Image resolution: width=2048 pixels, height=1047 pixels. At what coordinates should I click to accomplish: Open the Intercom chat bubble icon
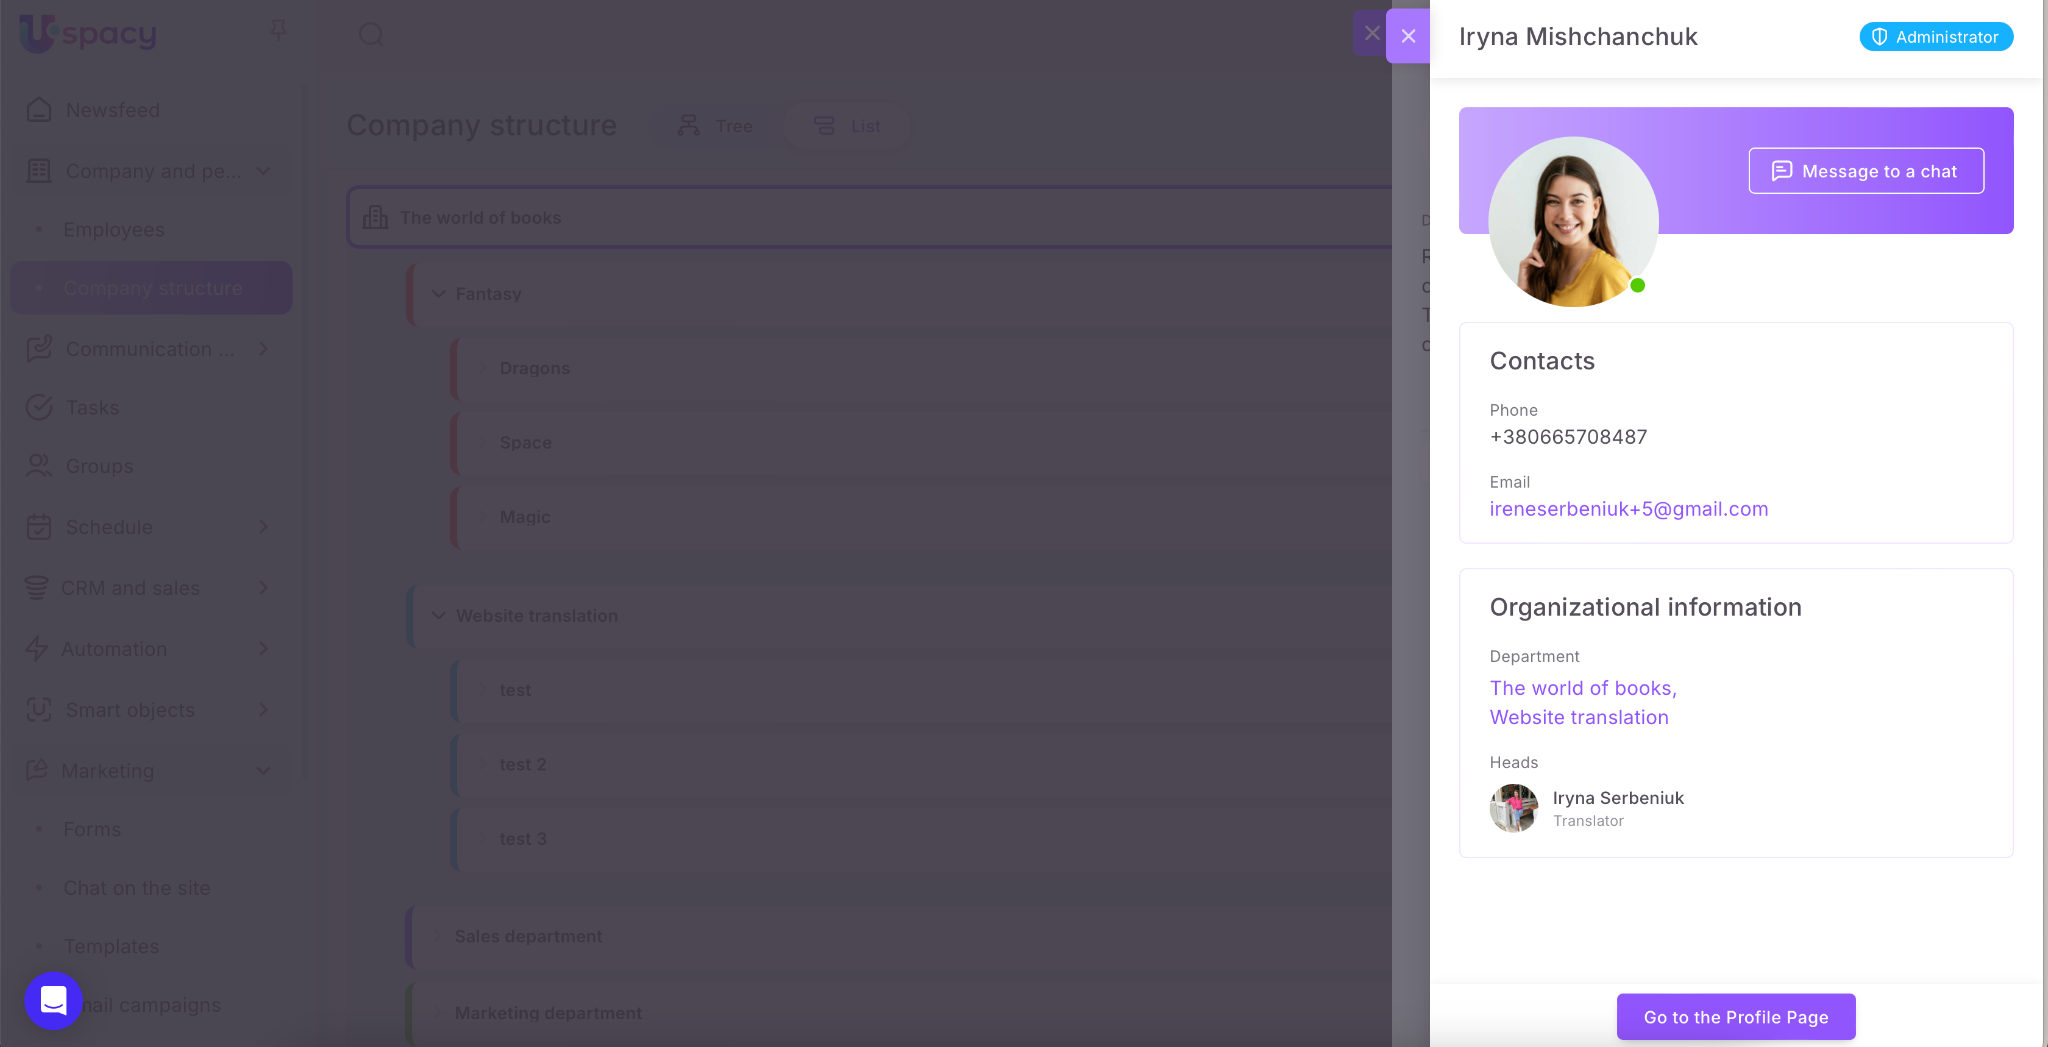click(53, 1000)
